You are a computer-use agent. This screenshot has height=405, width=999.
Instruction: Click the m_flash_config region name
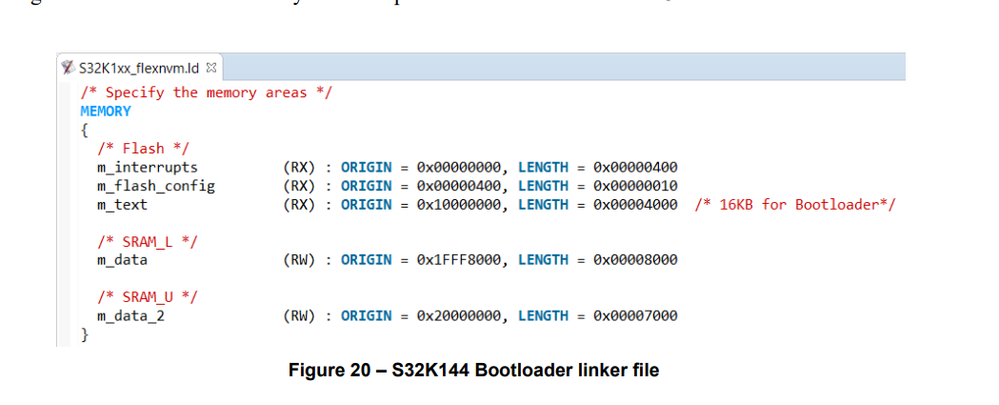coord(156,186)
